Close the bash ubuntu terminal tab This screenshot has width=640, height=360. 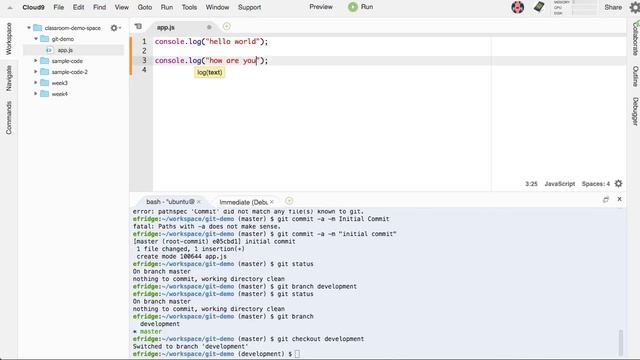199,202
